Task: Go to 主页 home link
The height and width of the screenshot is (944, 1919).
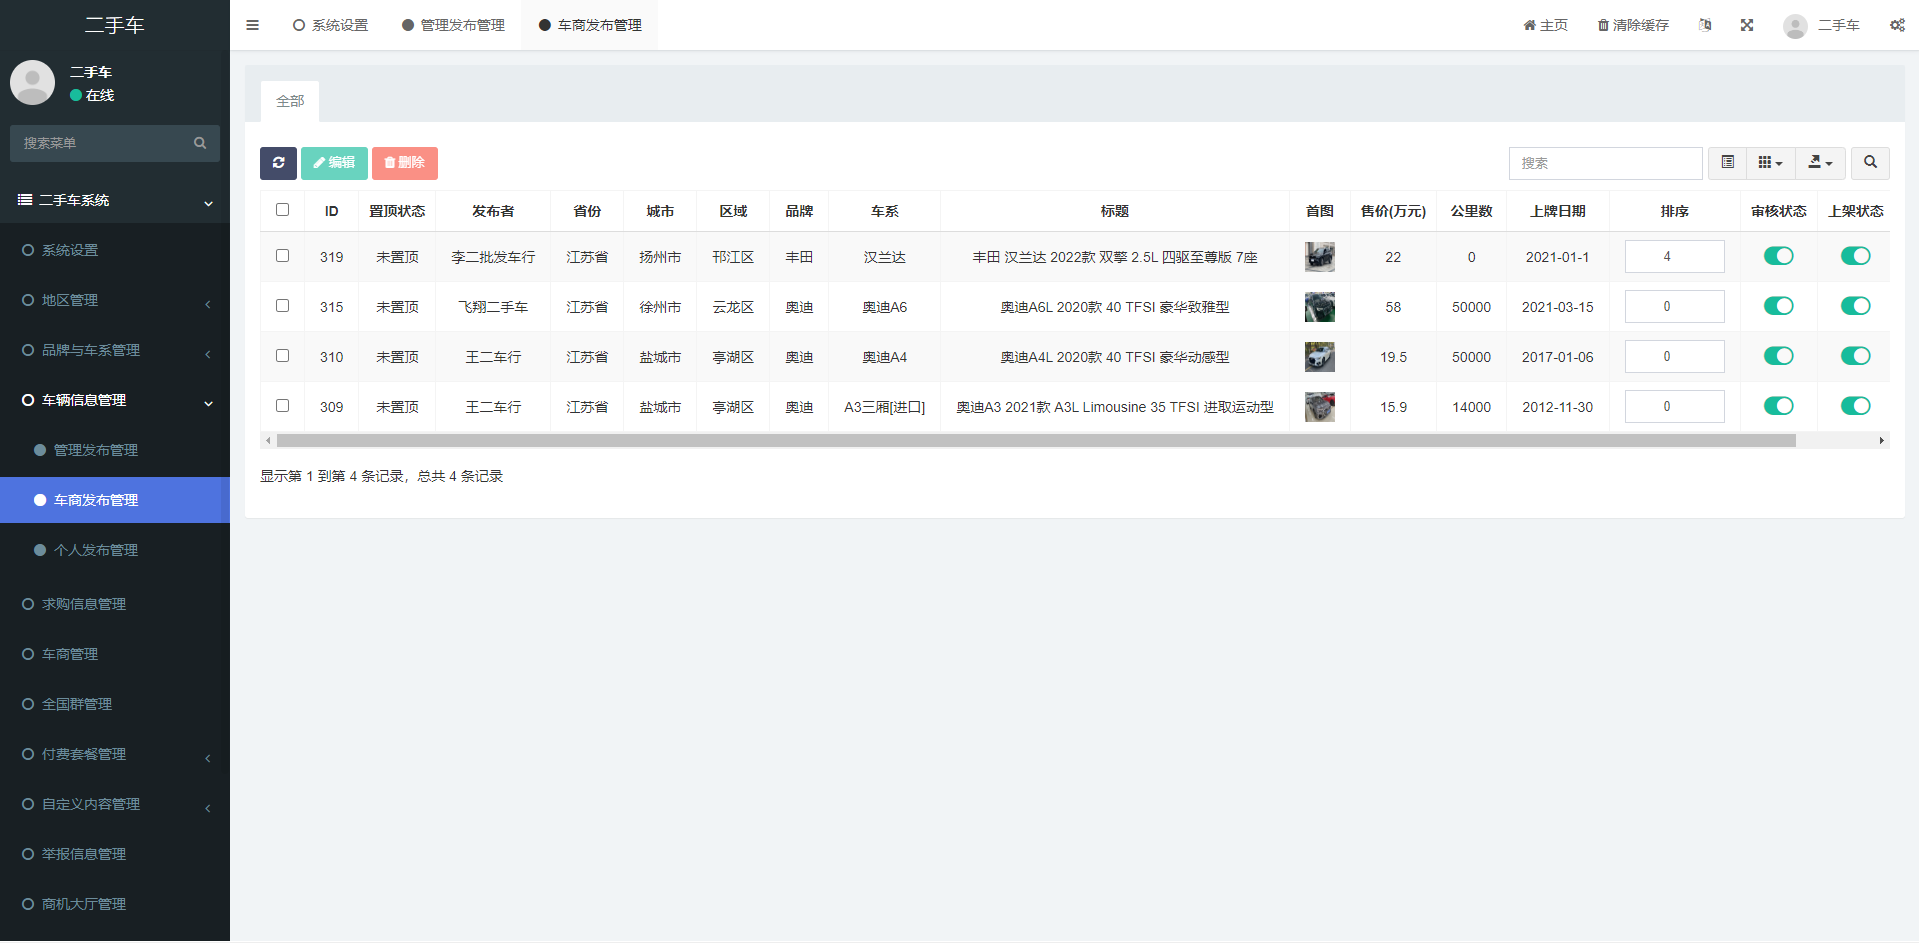Action: coord(1545,25)
